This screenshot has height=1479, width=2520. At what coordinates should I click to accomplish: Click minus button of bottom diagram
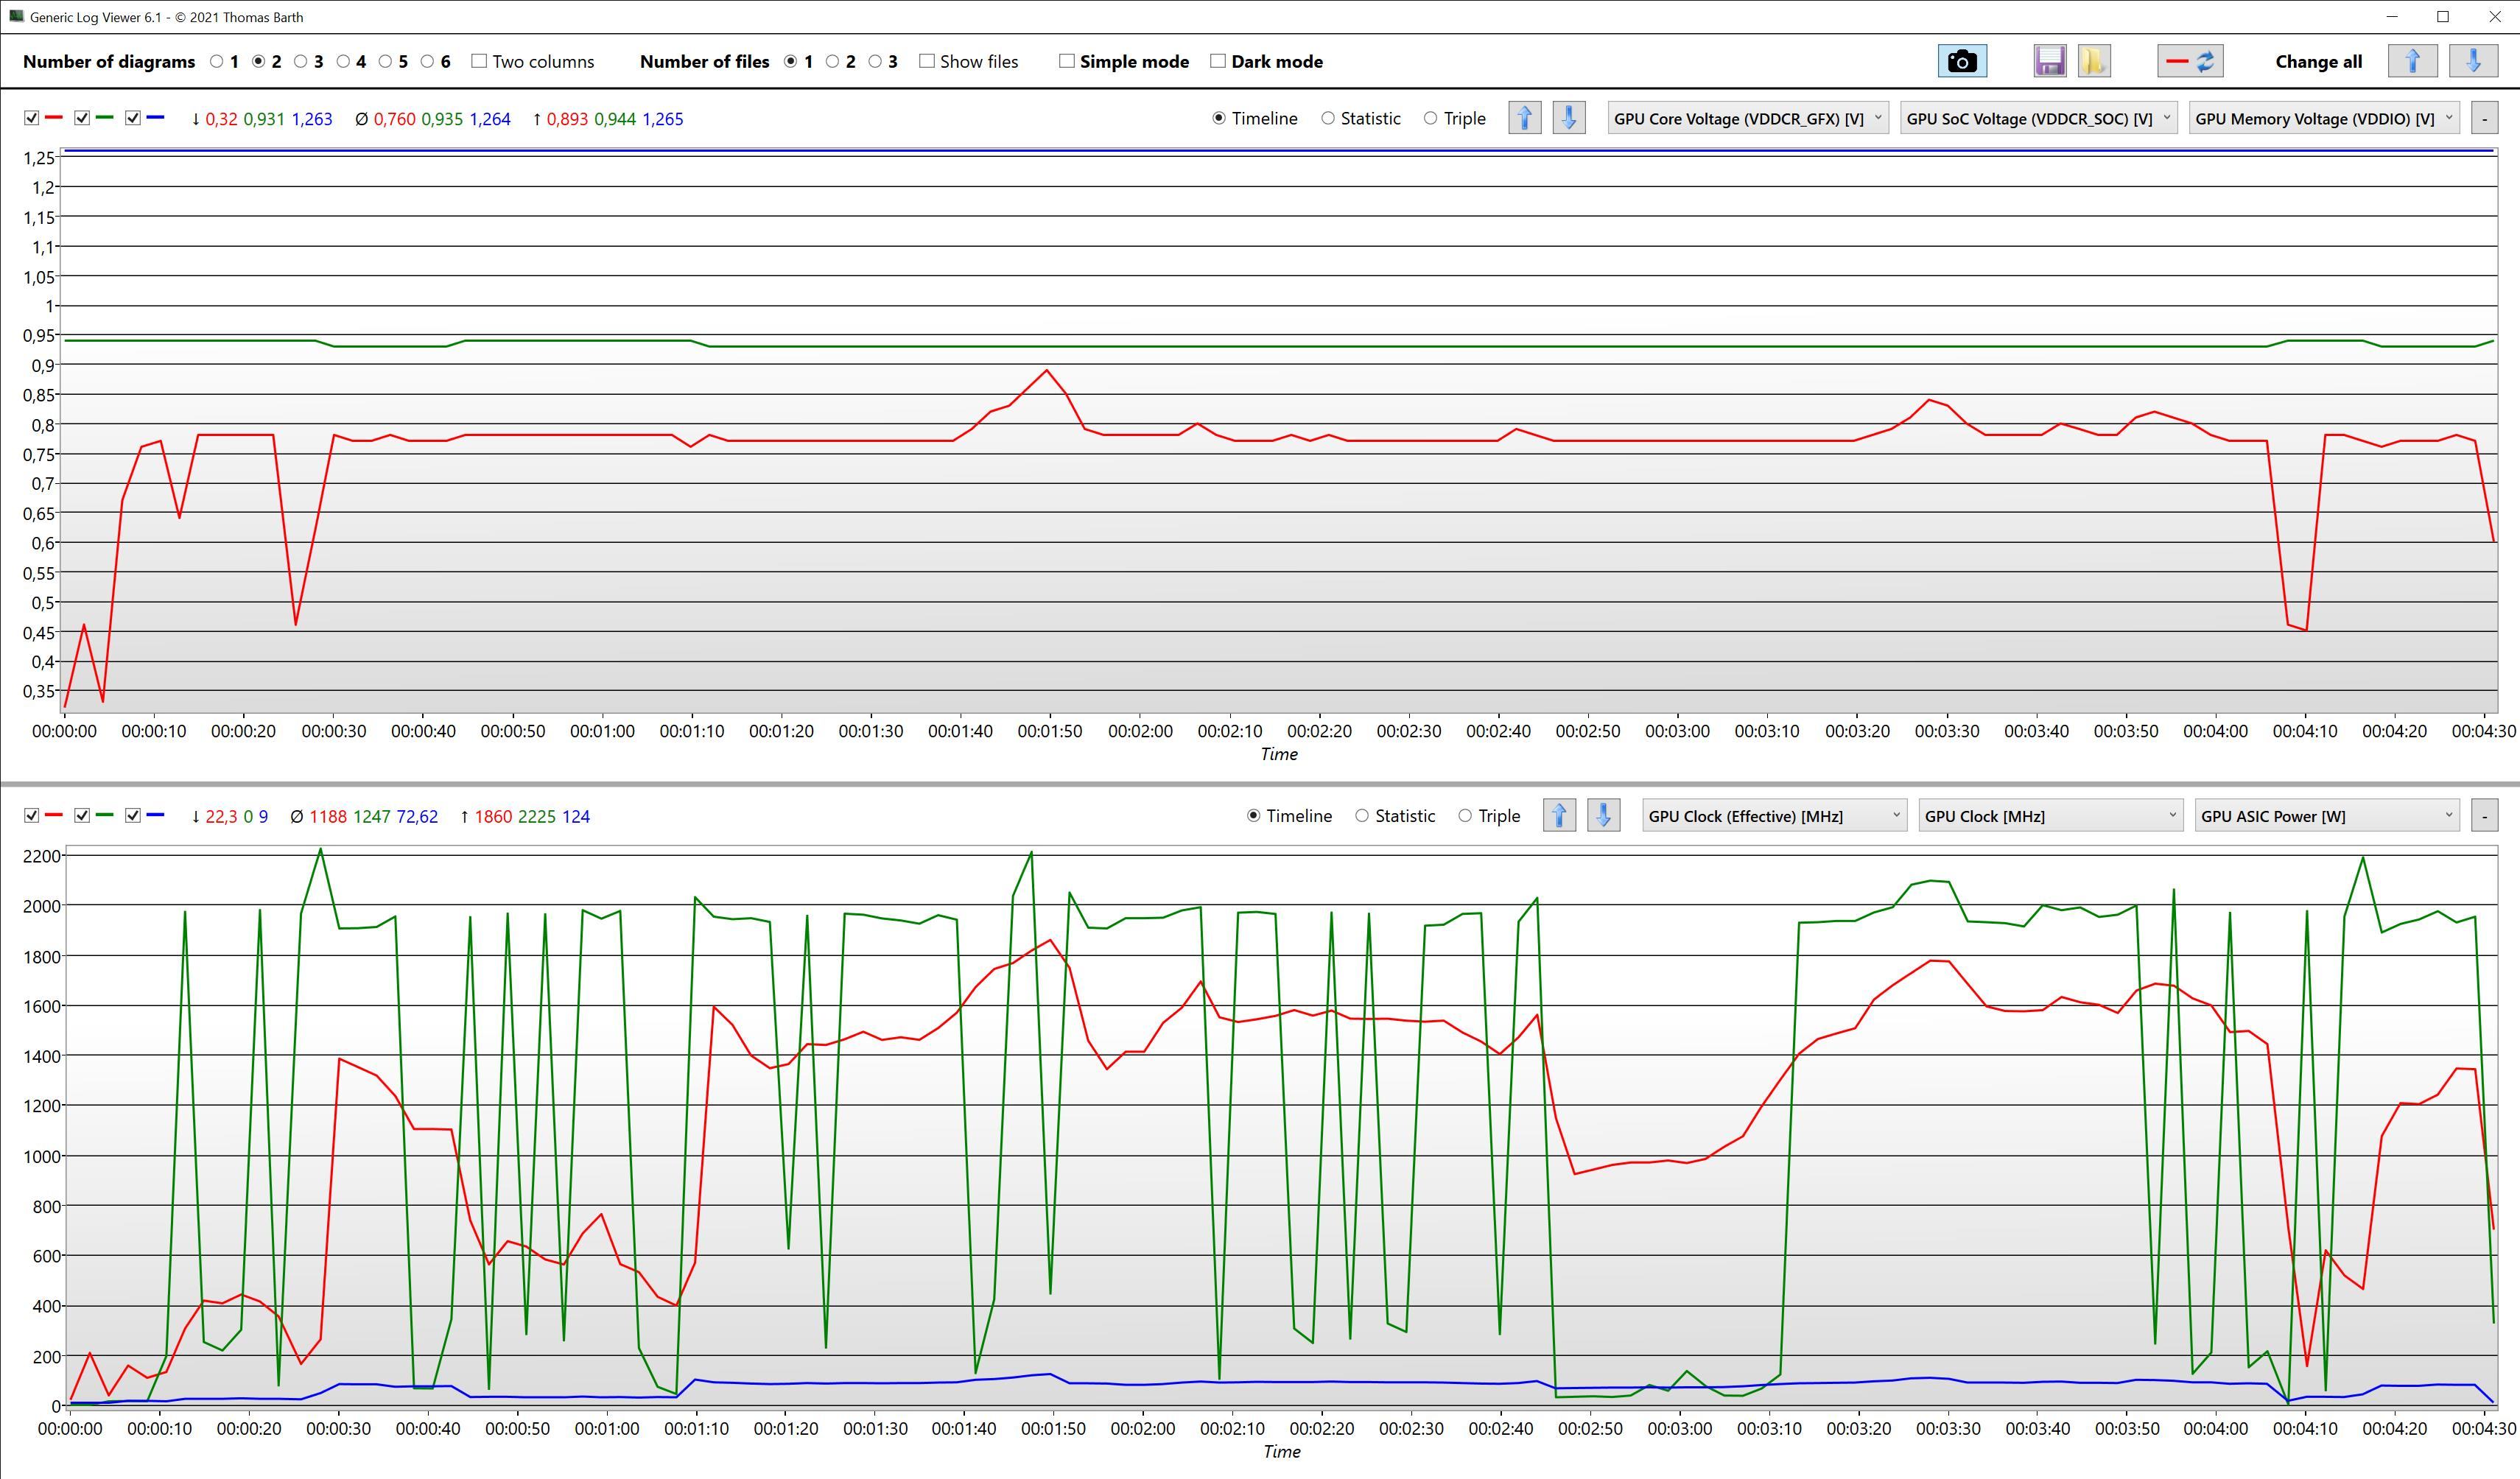[2484, 816]
